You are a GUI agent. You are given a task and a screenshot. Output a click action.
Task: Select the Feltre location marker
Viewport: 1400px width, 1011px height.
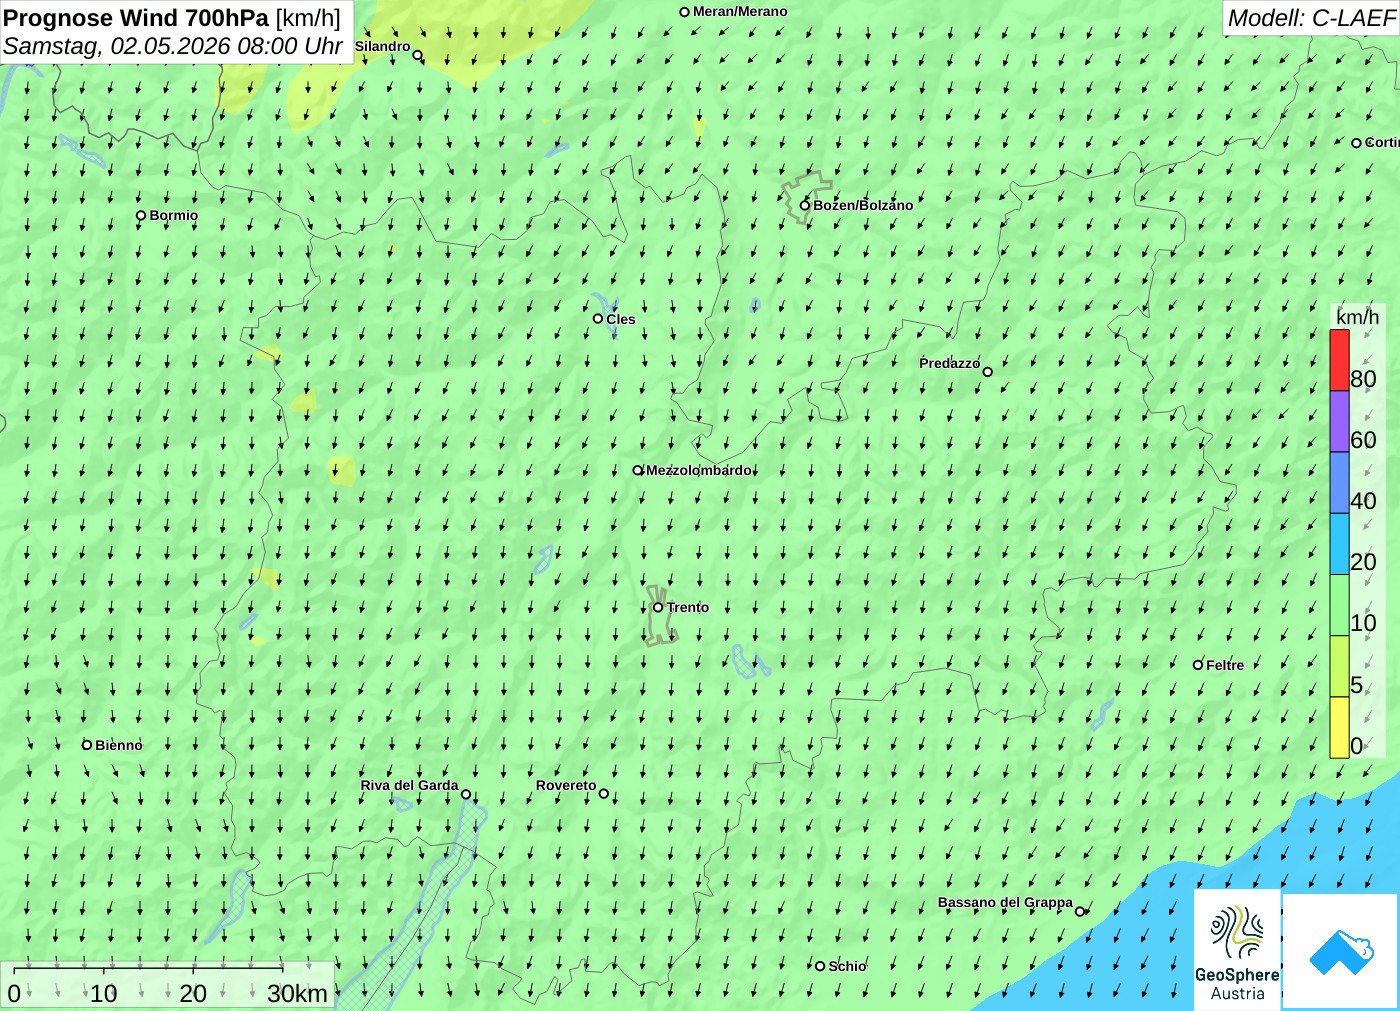[1198, 665]
